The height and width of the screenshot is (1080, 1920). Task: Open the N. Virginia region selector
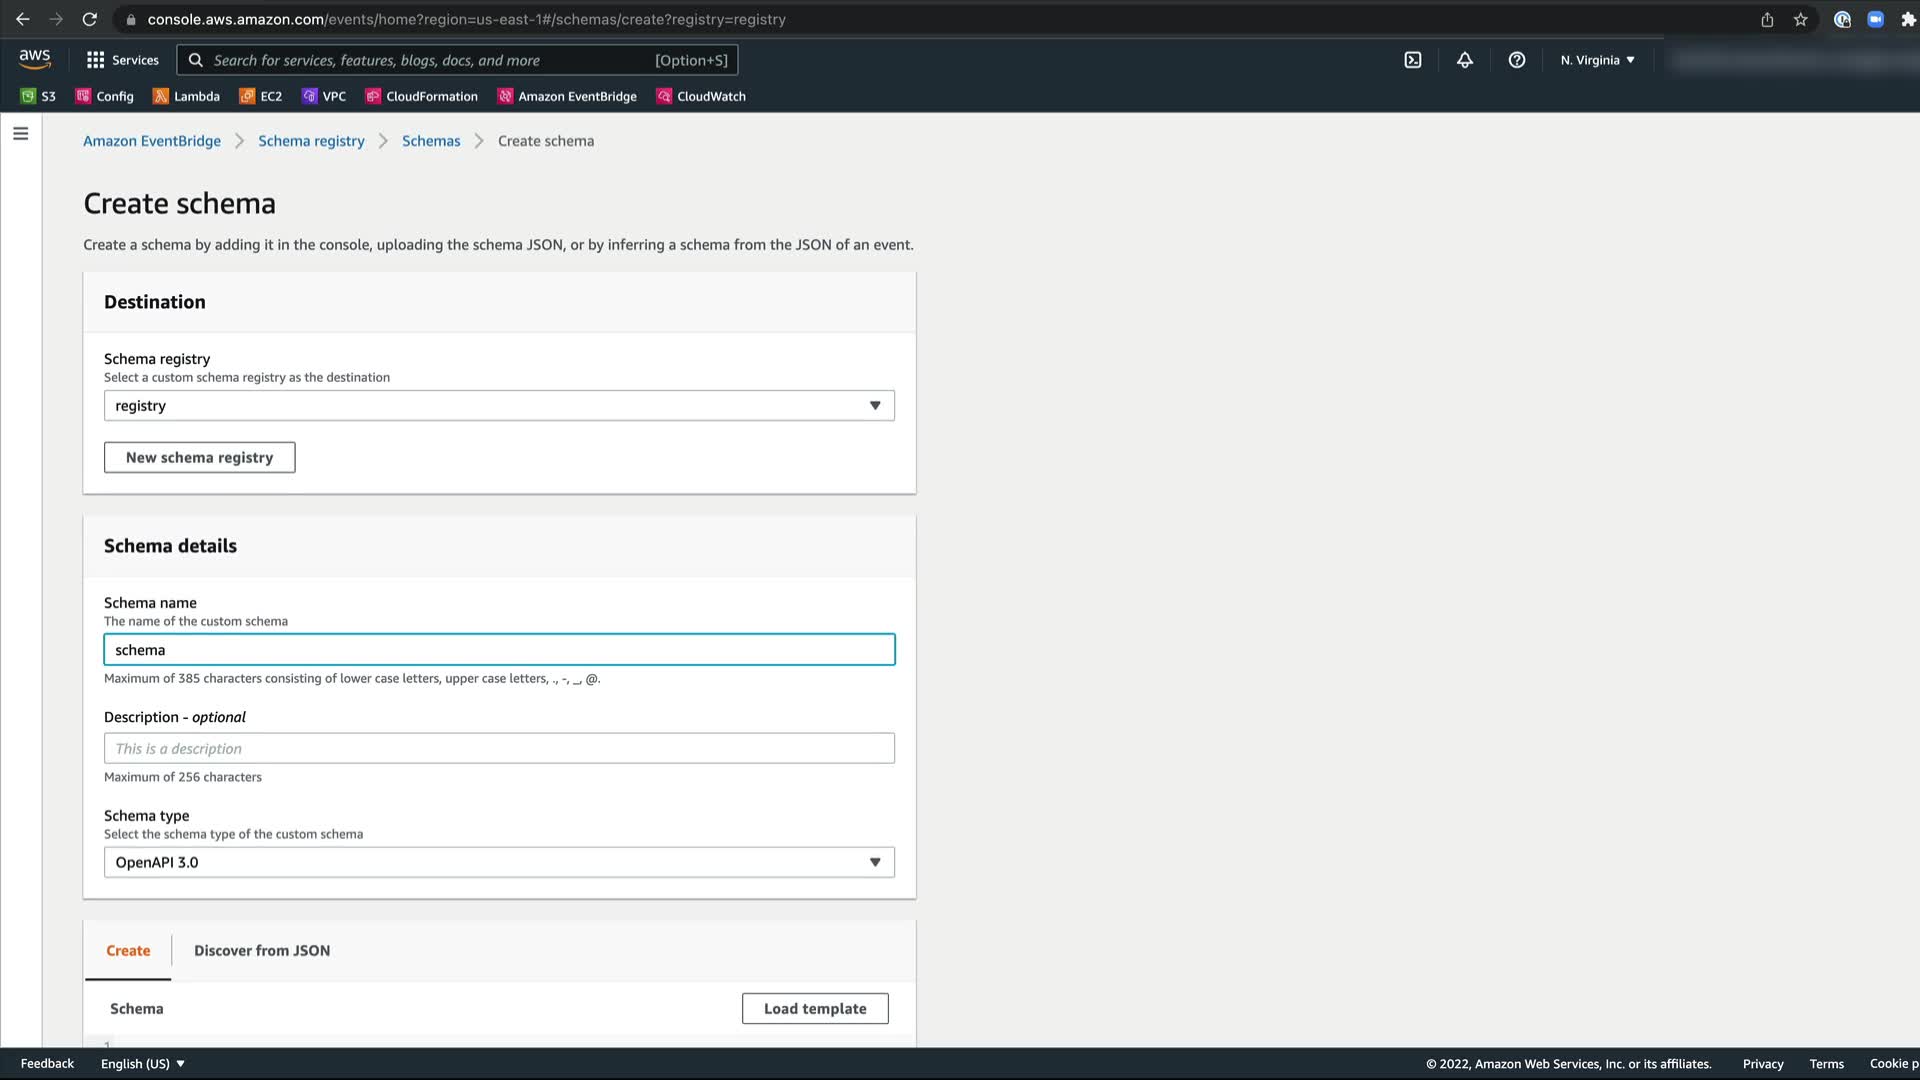[x=1597, y=60]
